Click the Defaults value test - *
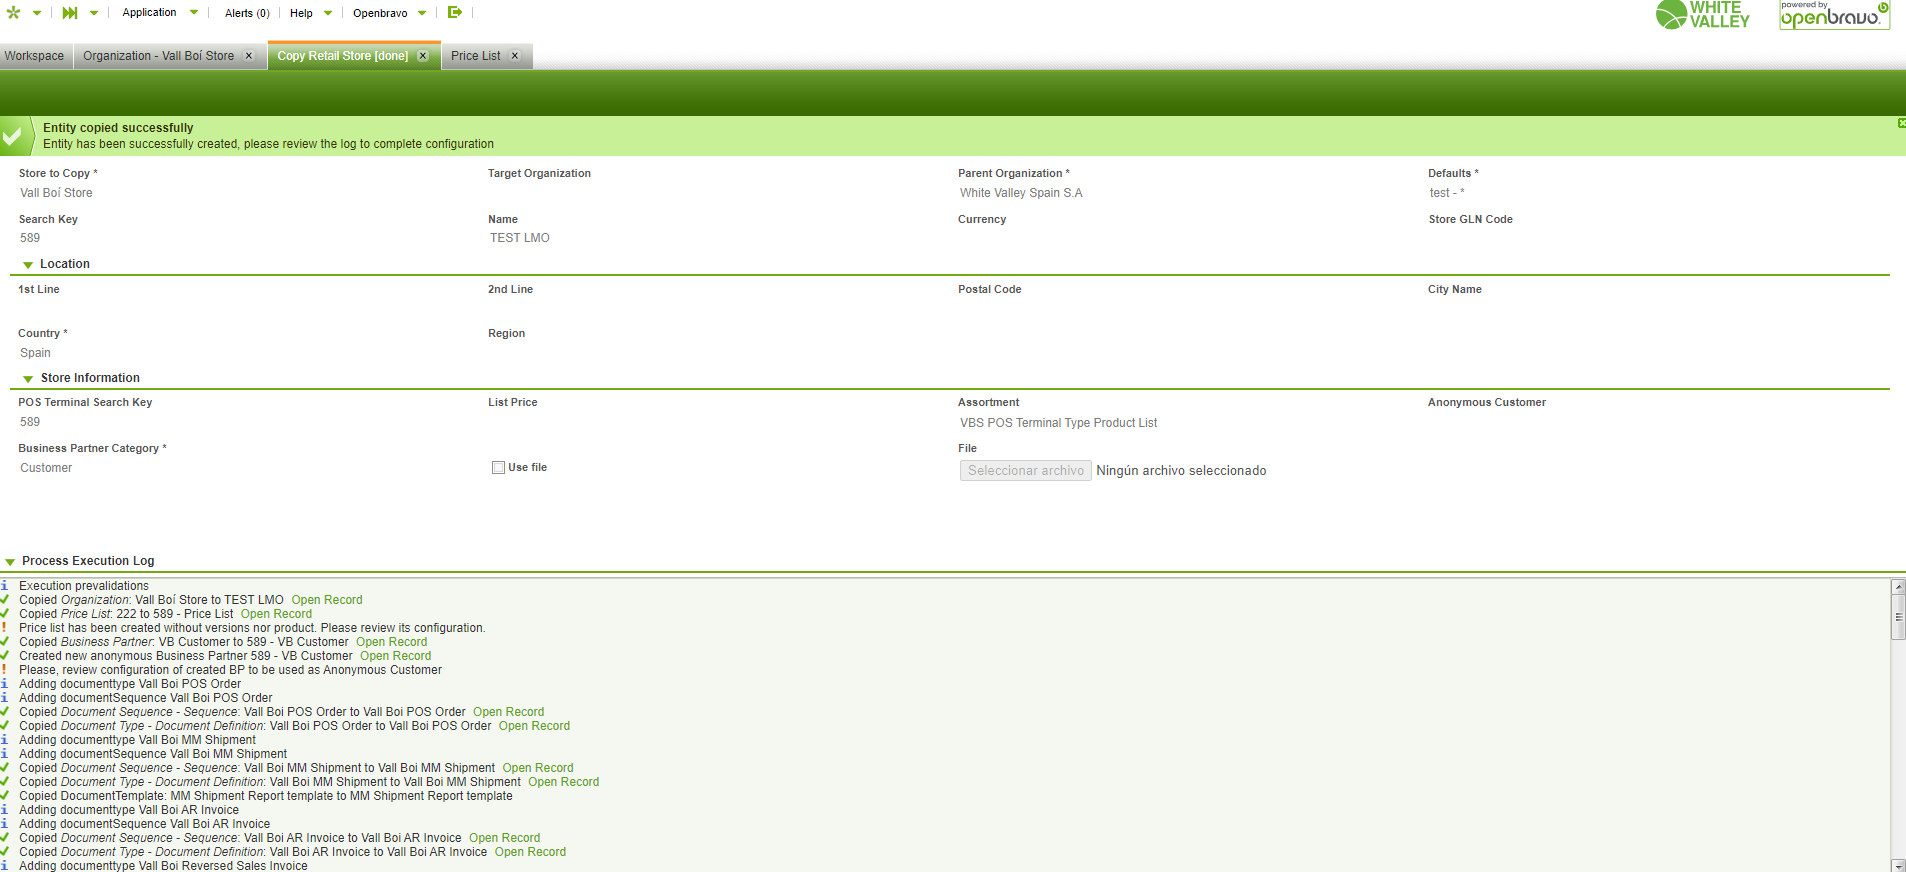The height and width of the screenshot is (872, 1906). coord(1447,193)
